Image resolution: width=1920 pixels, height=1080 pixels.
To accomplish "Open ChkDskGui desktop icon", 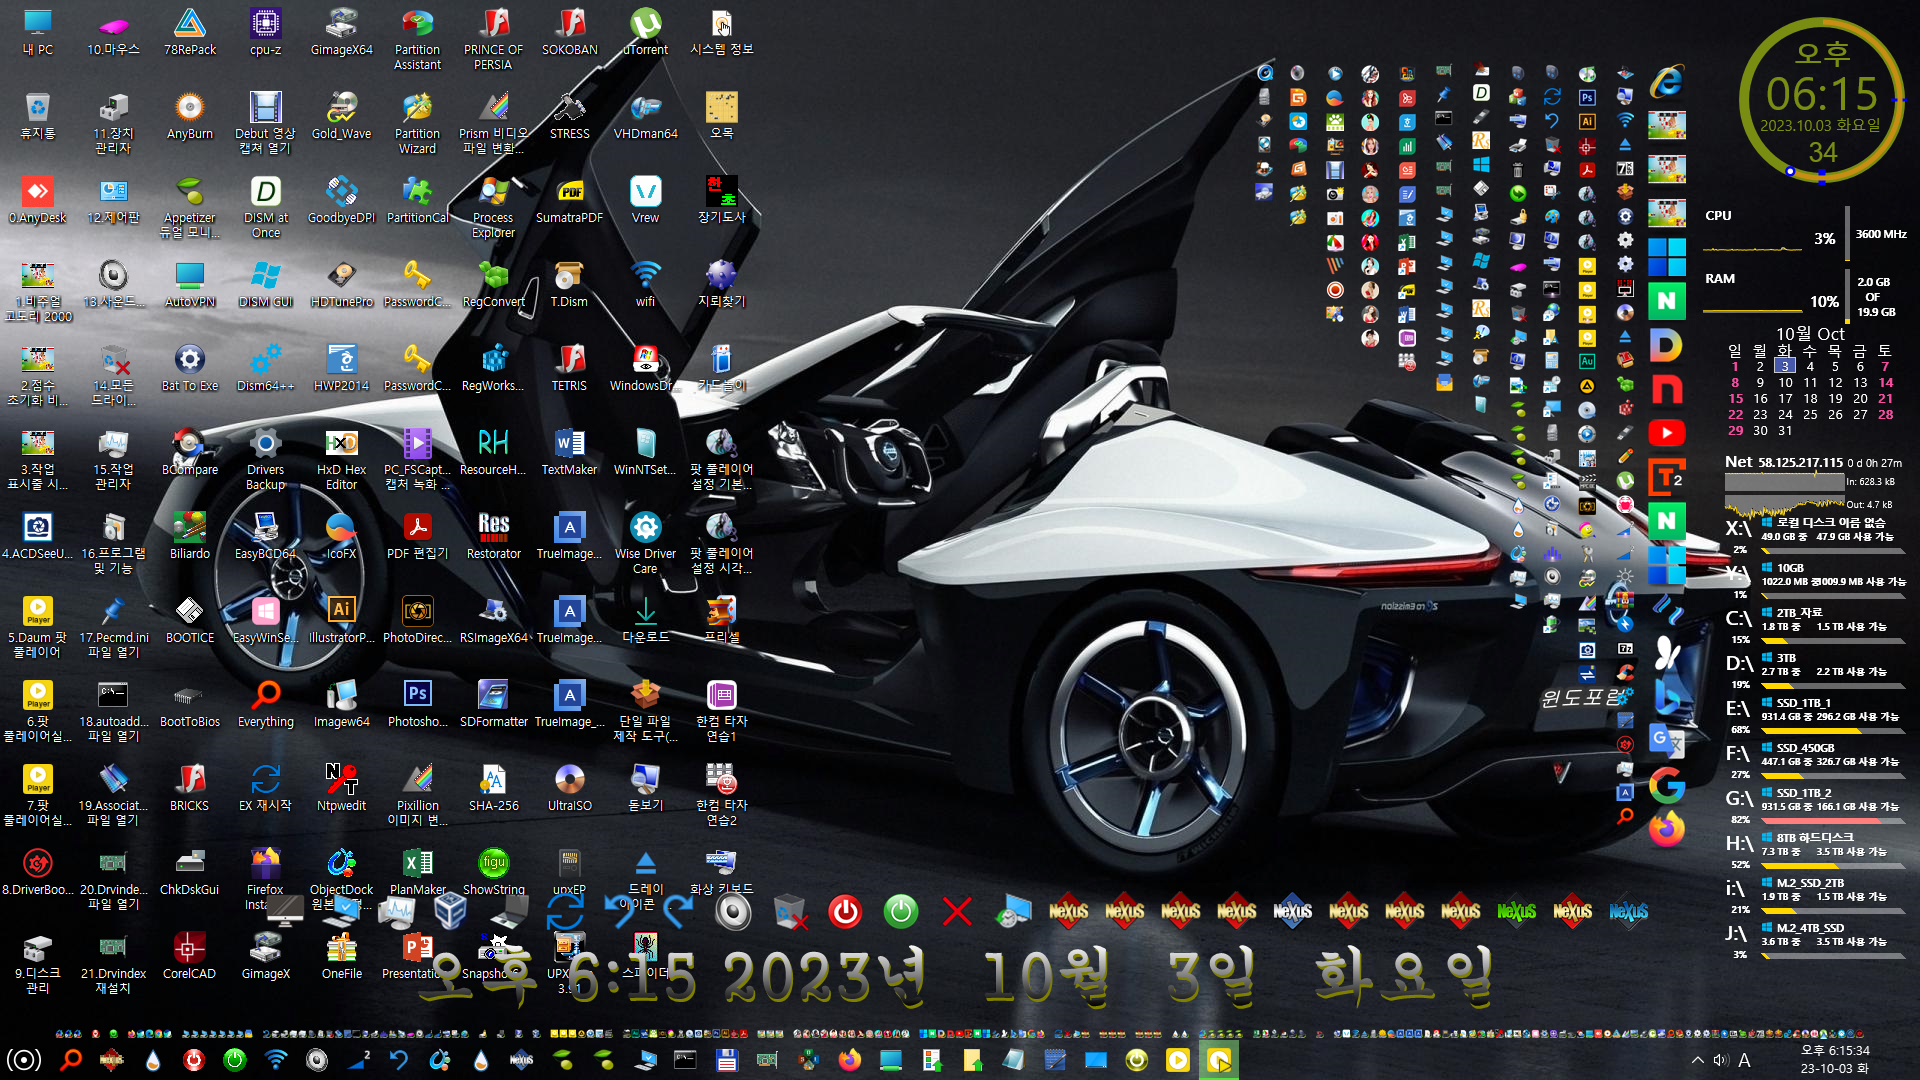I will 189,872.
